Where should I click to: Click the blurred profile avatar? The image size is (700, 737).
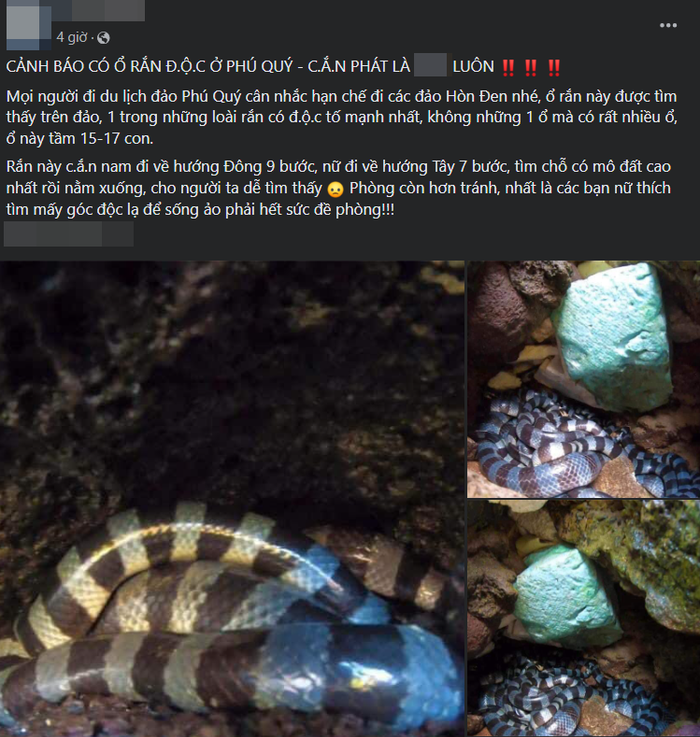coord(29,24)
